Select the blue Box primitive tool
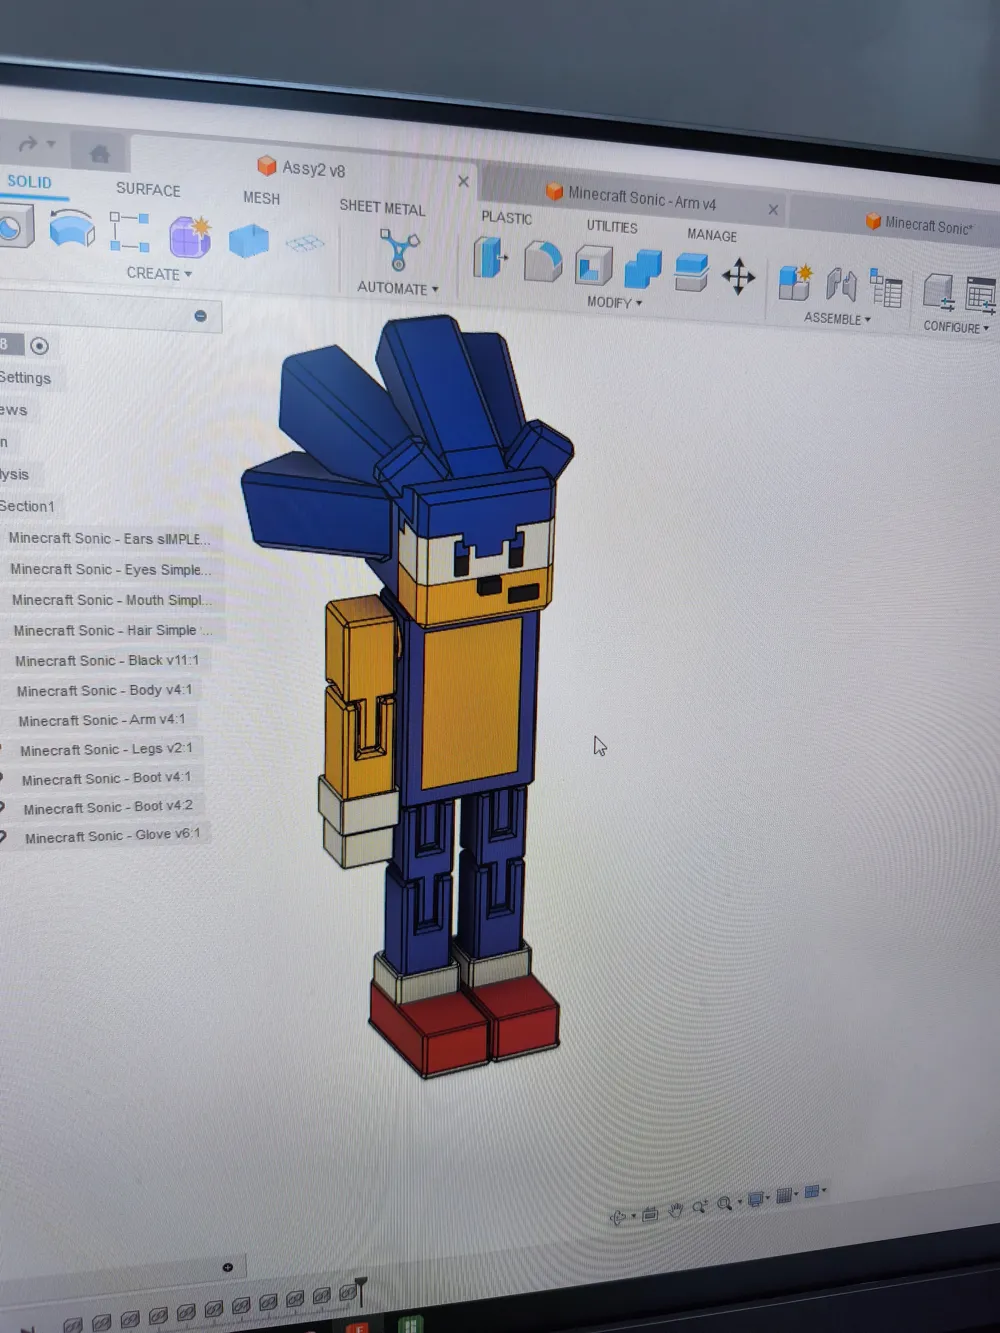1000x1333 pixels. coord(248,241)
